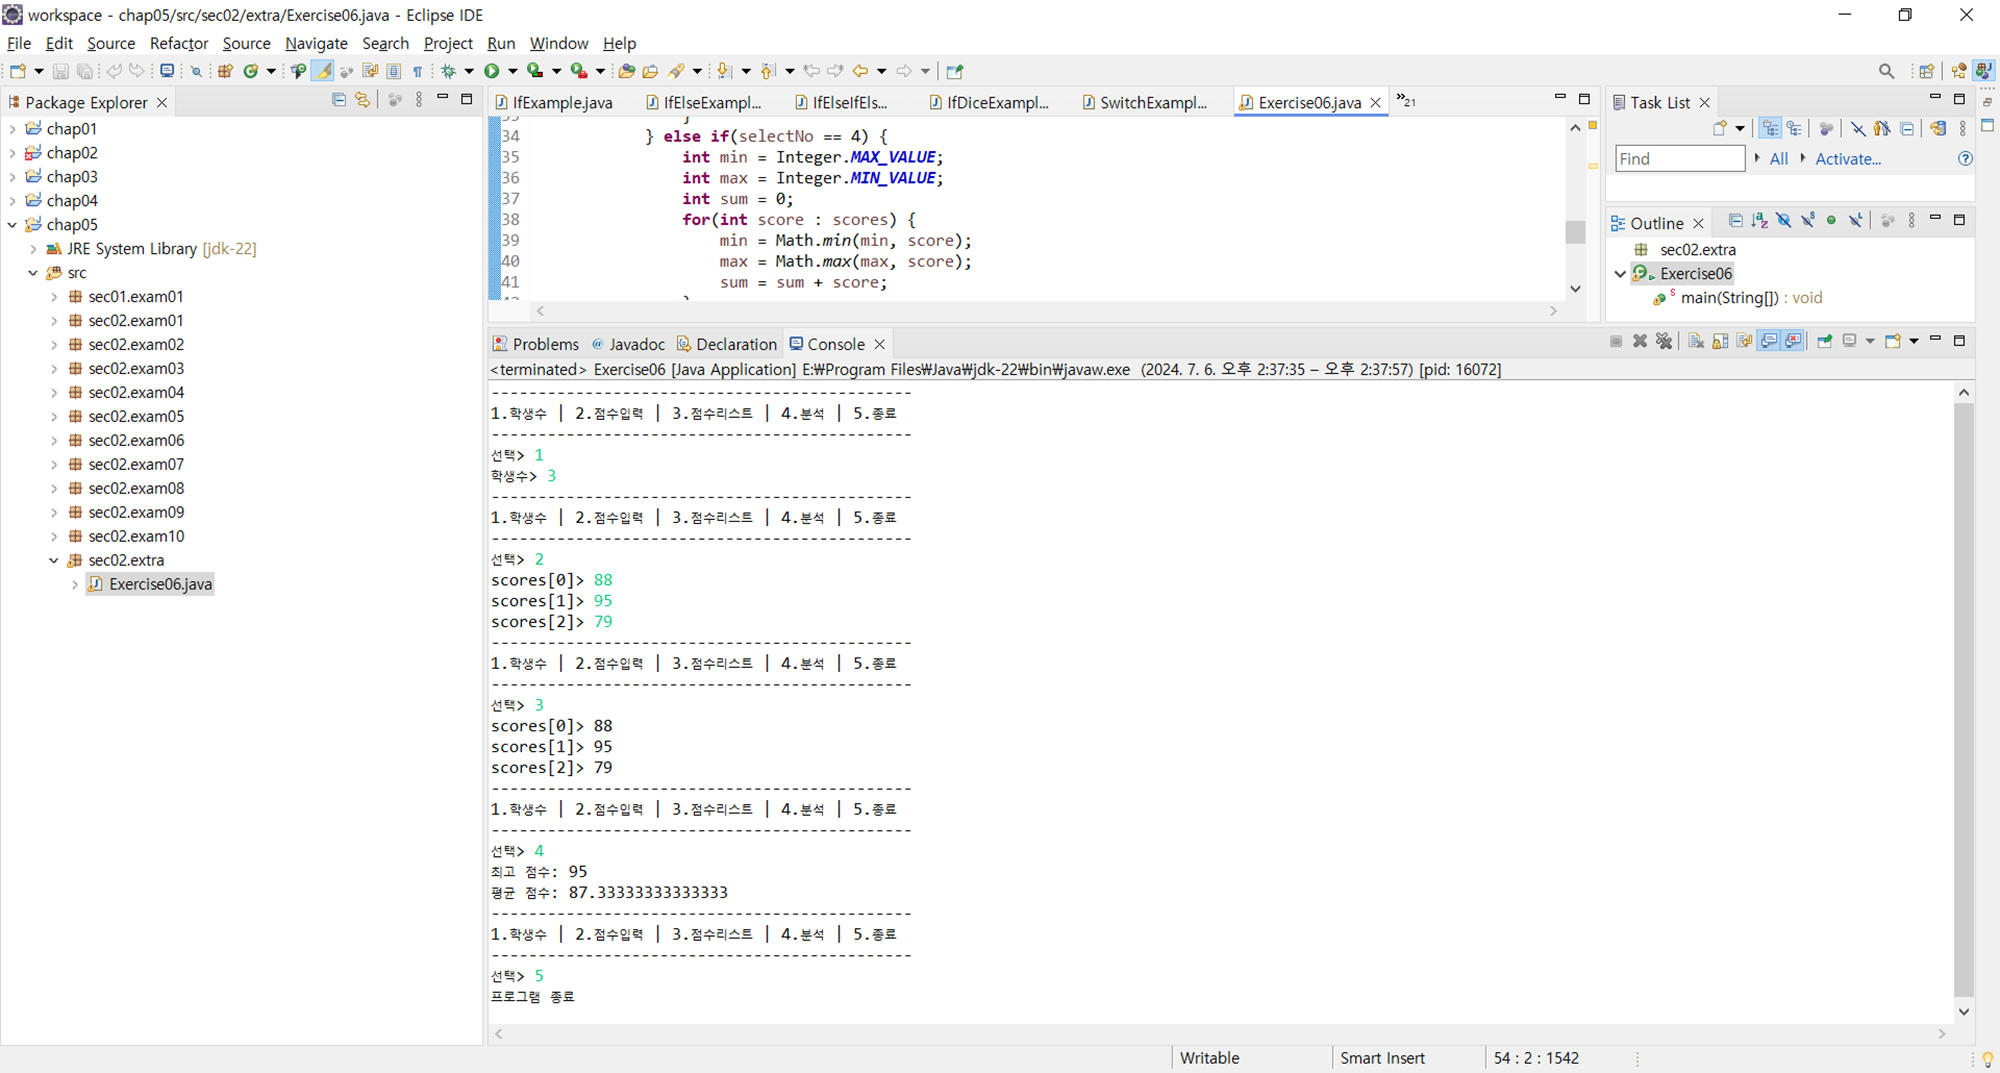
Task: Click the Coverage run icon
Action: click(535, 71)
